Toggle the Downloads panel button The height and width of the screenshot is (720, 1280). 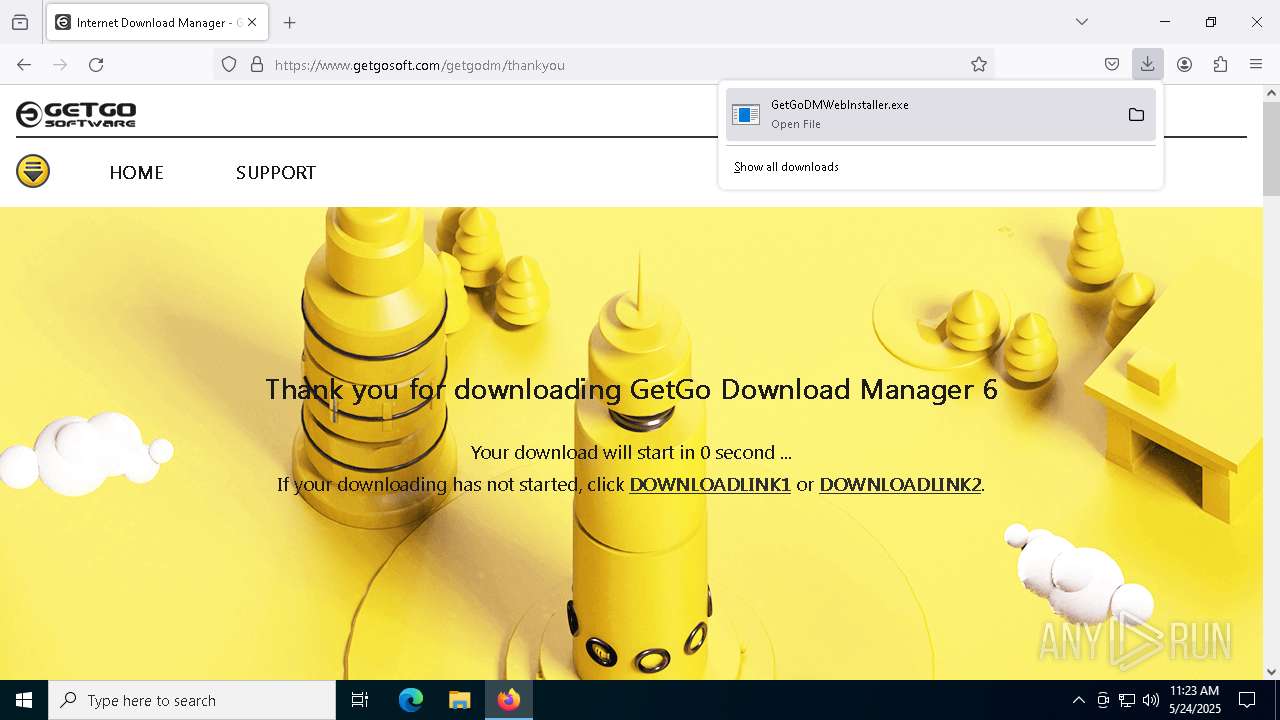[x=1148, y=65]
